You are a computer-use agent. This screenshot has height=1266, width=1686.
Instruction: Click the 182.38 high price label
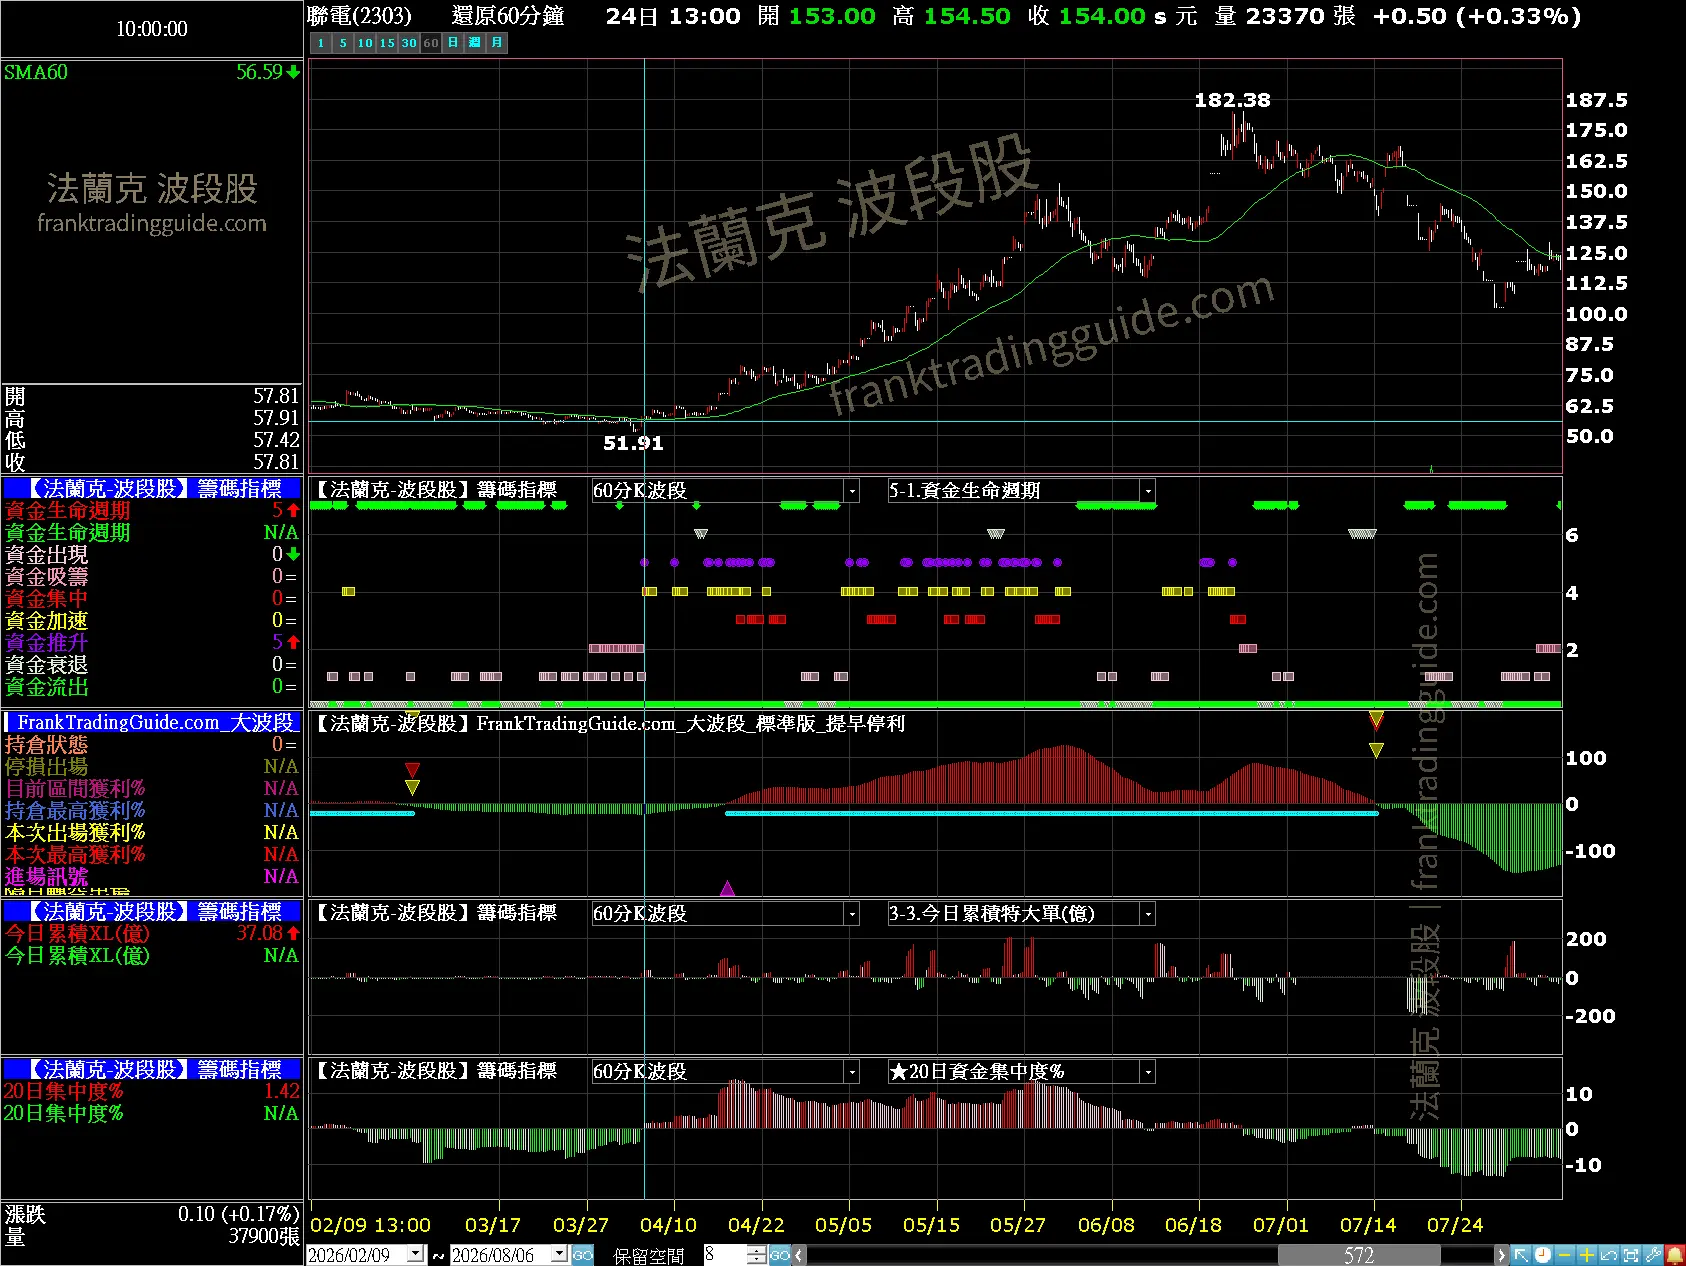coord(1232,100)
